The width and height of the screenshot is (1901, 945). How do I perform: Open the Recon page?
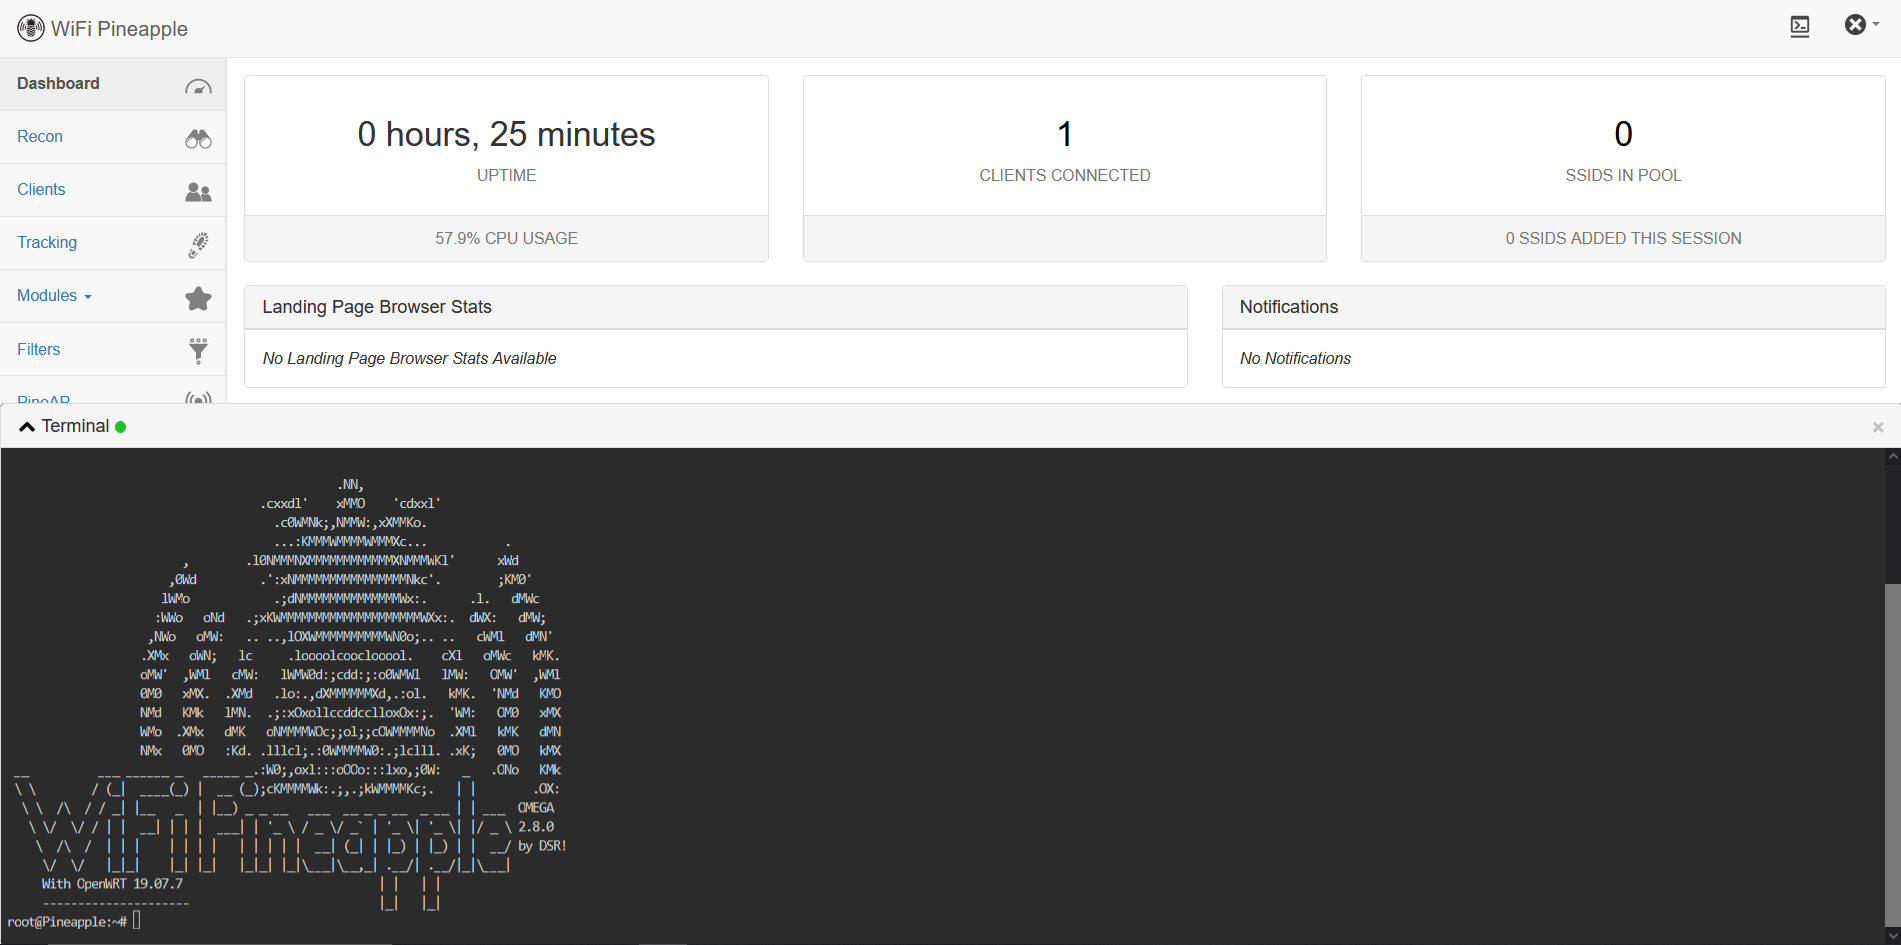click(40, 137)
